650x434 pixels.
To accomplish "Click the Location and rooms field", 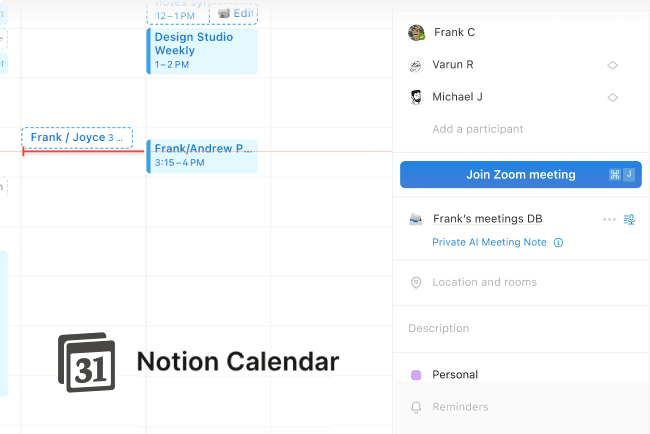I will (x=484, y=283).
